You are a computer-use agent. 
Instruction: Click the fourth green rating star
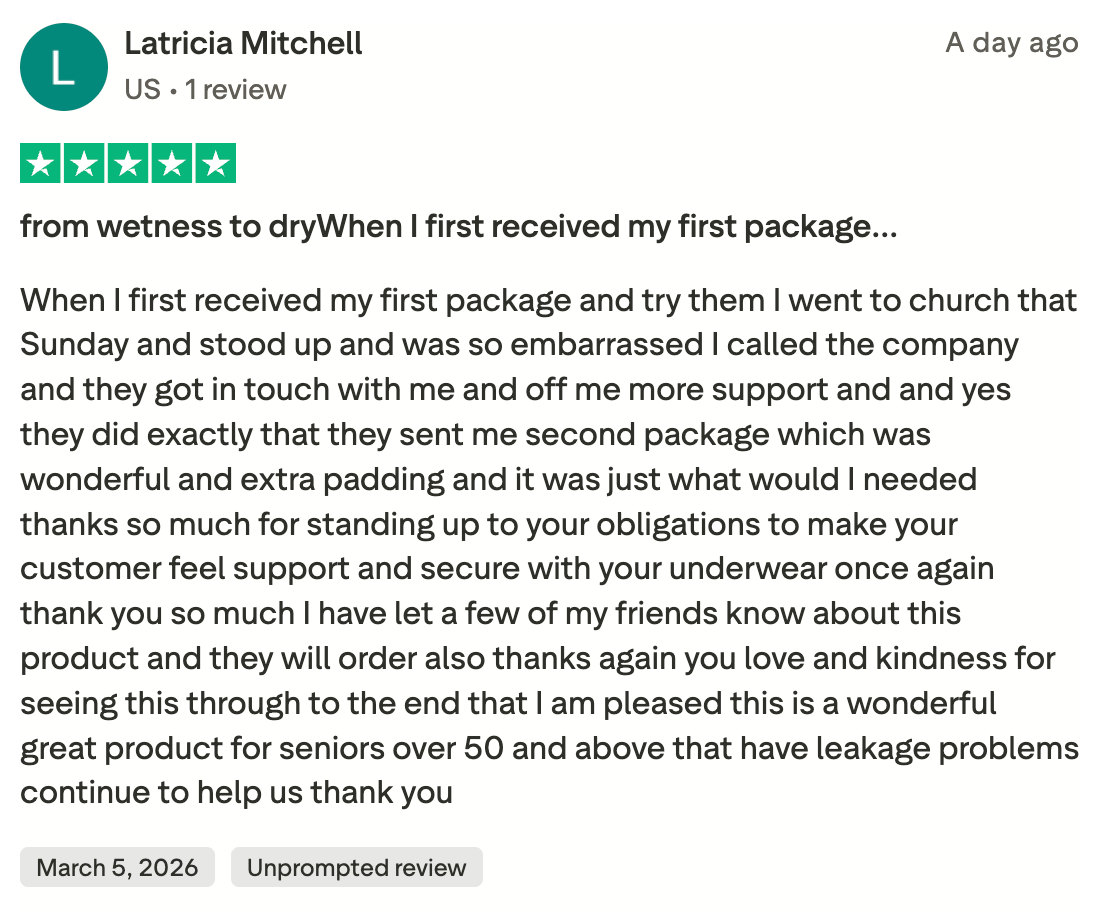(171, 163)
